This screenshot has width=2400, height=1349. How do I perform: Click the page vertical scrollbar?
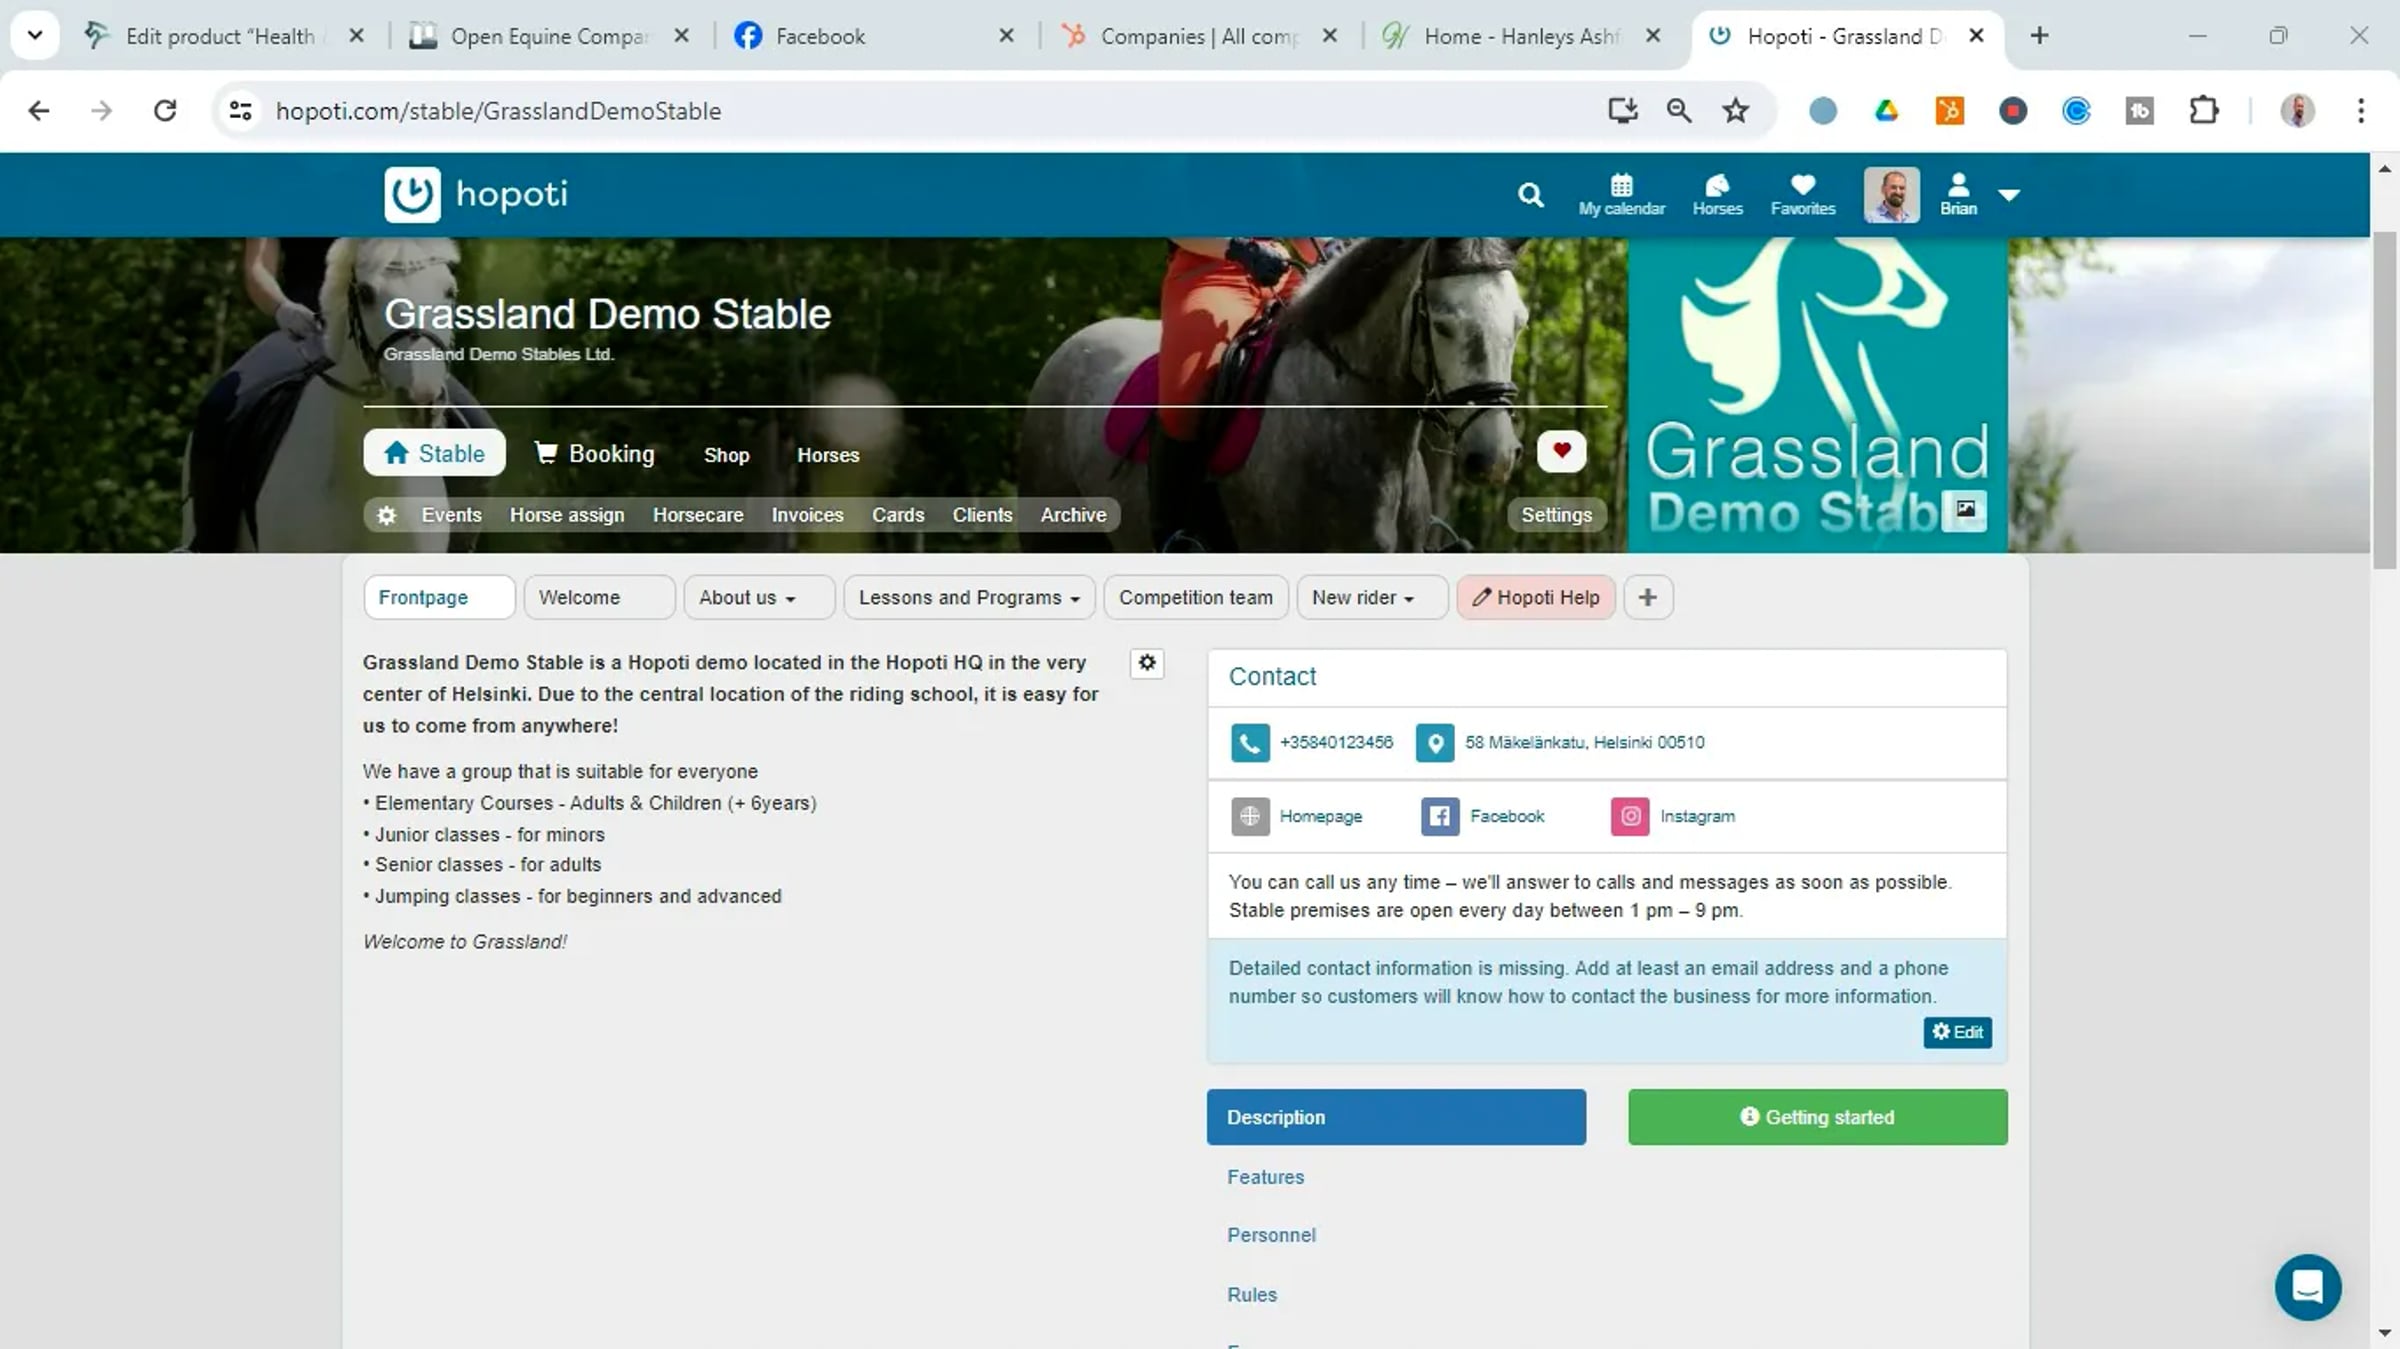2384,400
